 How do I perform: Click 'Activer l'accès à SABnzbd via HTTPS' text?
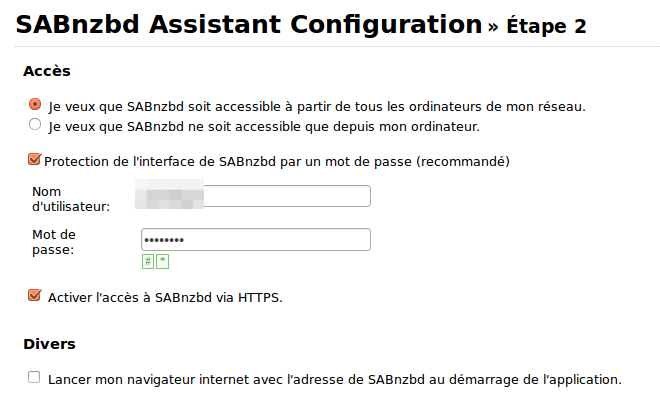[165, 297]
